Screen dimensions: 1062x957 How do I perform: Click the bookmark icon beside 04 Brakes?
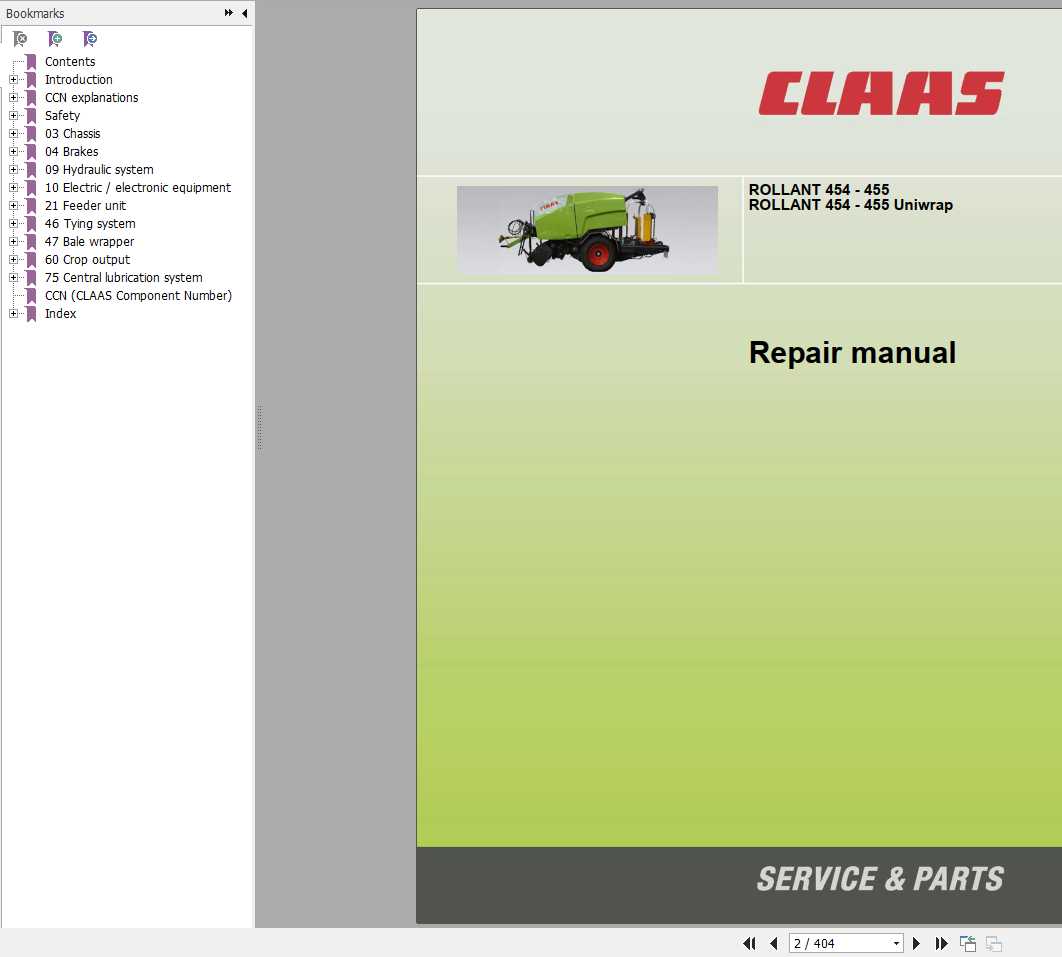pyautogui.click(x=31, y=152)
